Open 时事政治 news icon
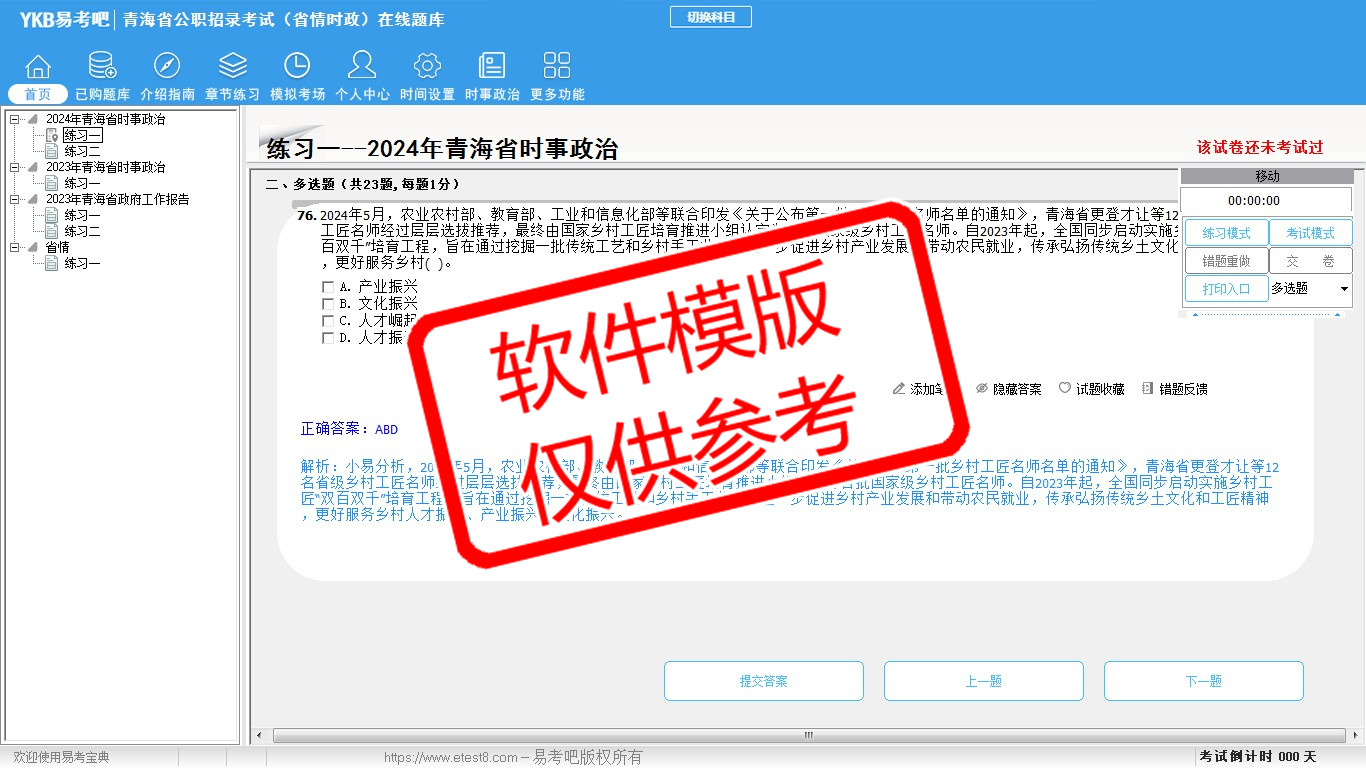The height and width of the screenshot is (768, 1366). click(x=492, y=67)
